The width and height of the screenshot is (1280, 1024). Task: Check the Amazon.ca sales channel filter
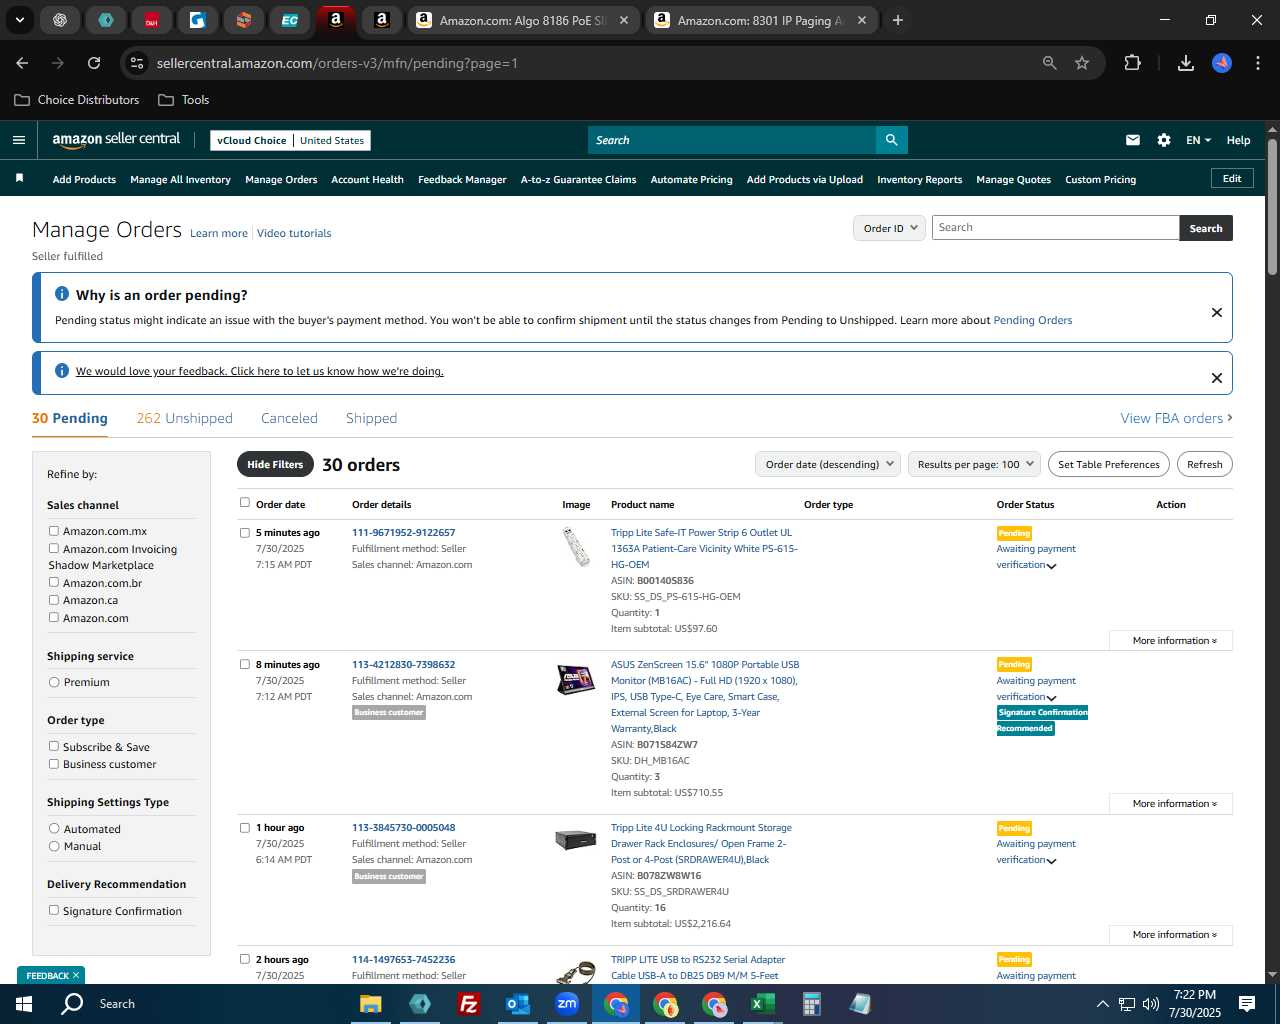click(x=54, y=600)
